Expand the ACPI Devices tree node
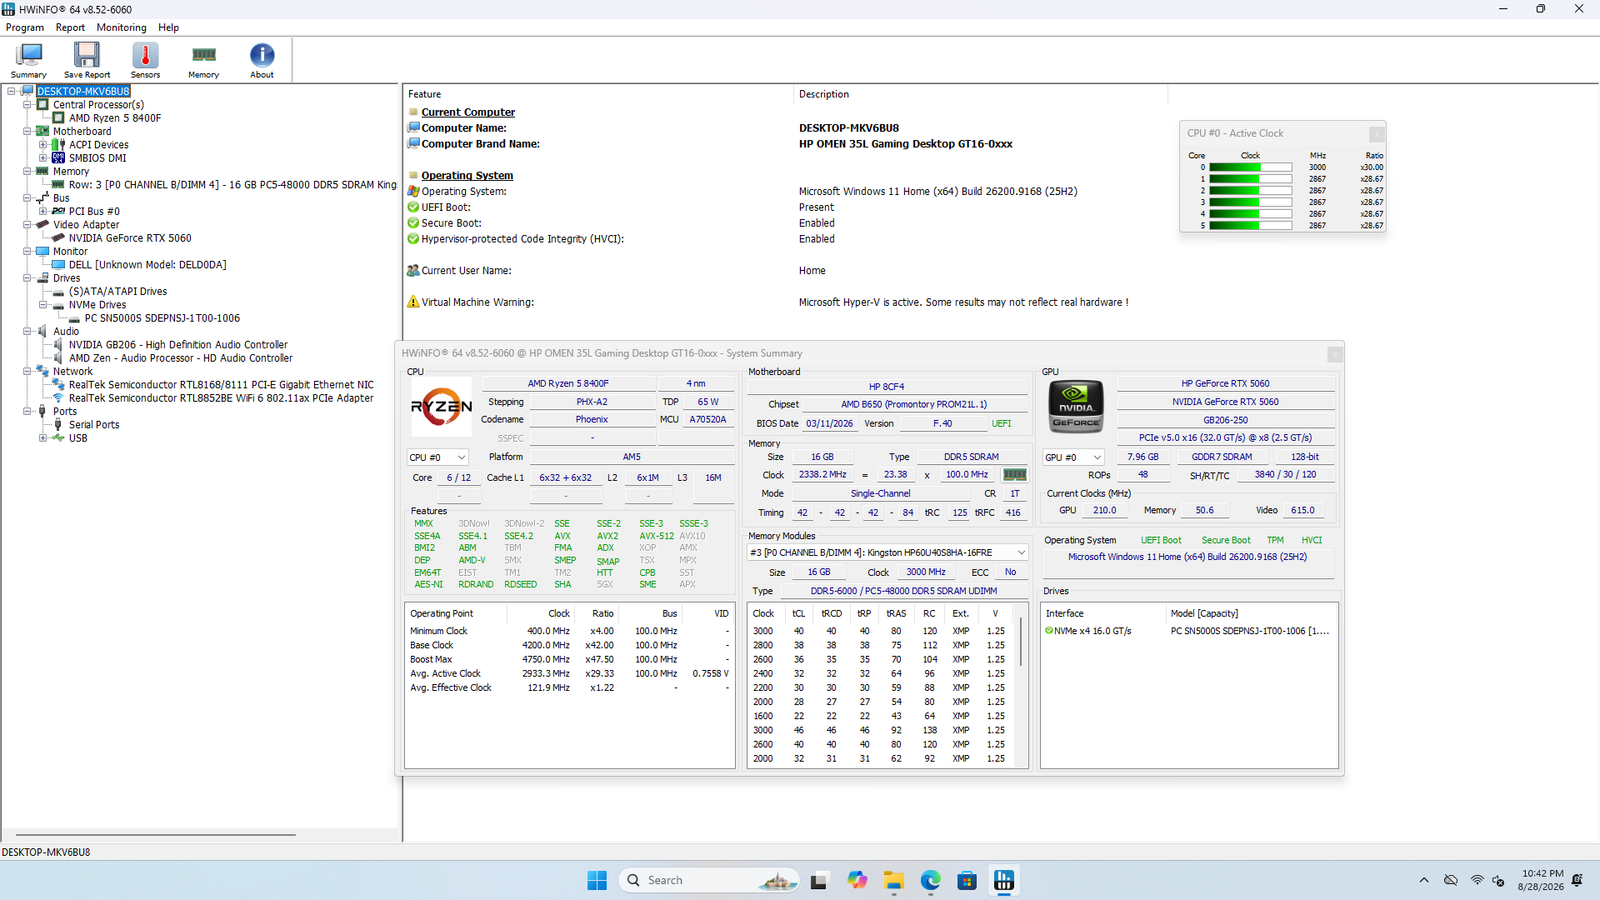The width and height of the screenshot is (1600, 900). coord(43,145)
